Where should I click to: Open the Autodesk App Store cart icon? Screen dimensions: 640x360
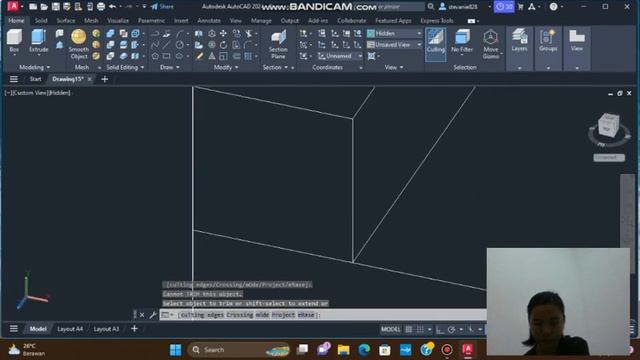point(520,7)
